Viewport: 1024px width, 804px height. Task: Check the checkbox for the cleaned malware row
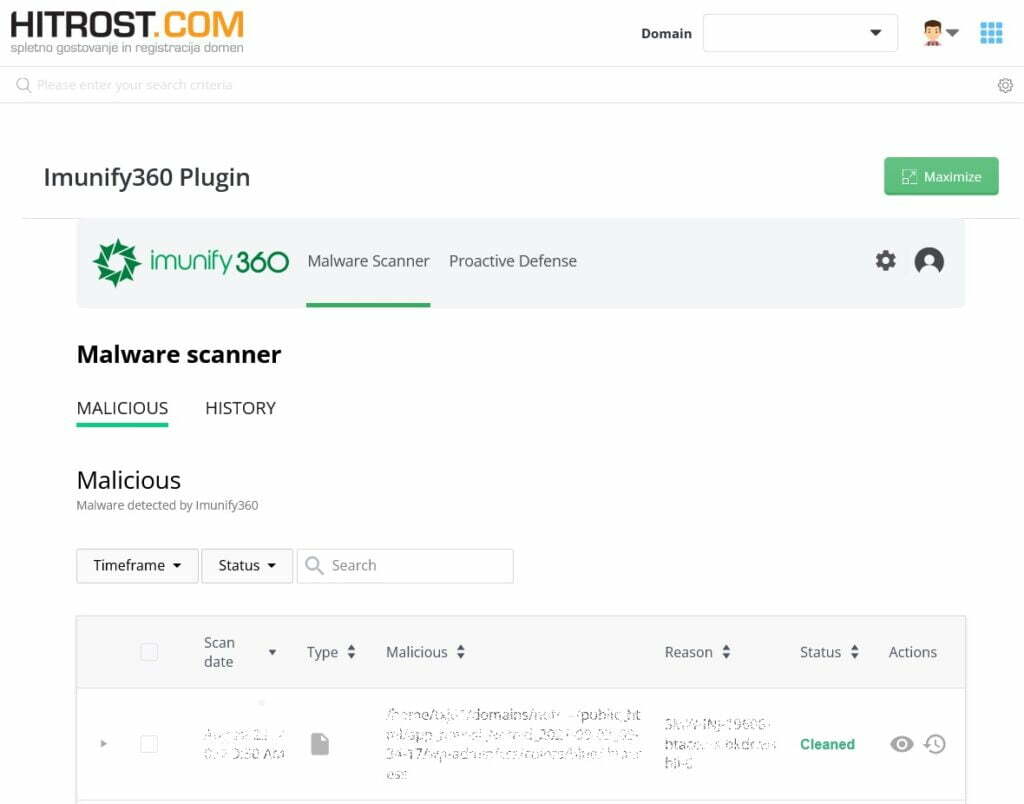[x=149, y=744]
